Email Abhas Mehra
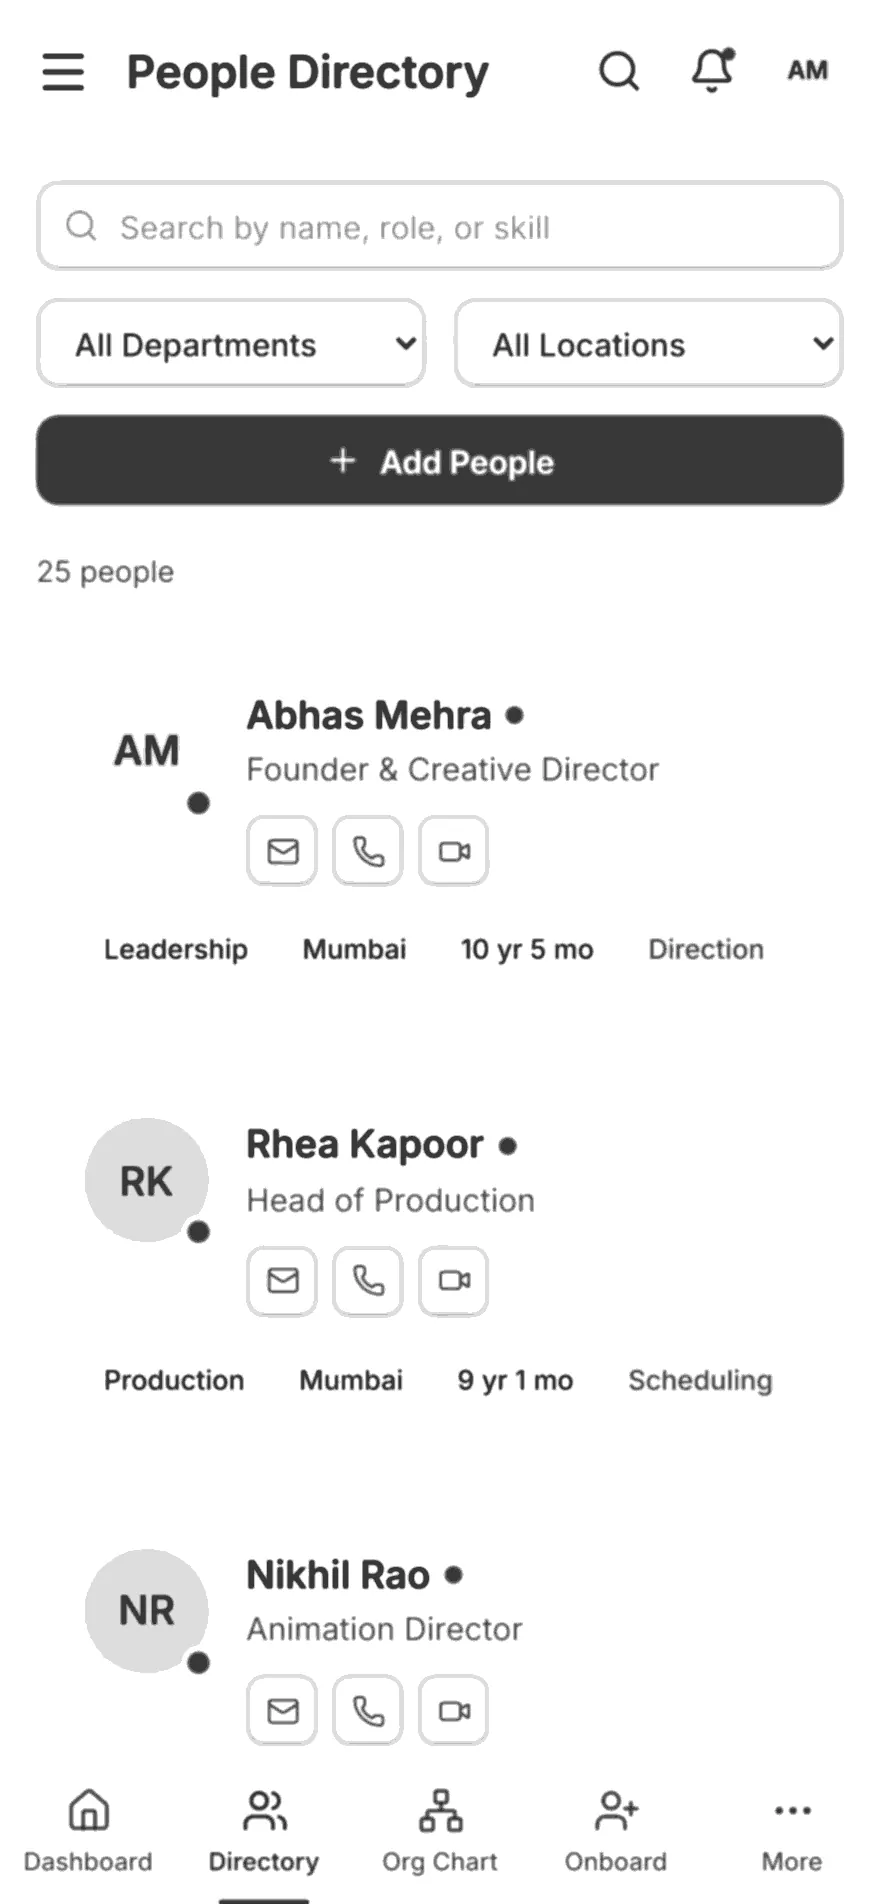This screenshot has height=1904, width=880. tap(283, 851)
